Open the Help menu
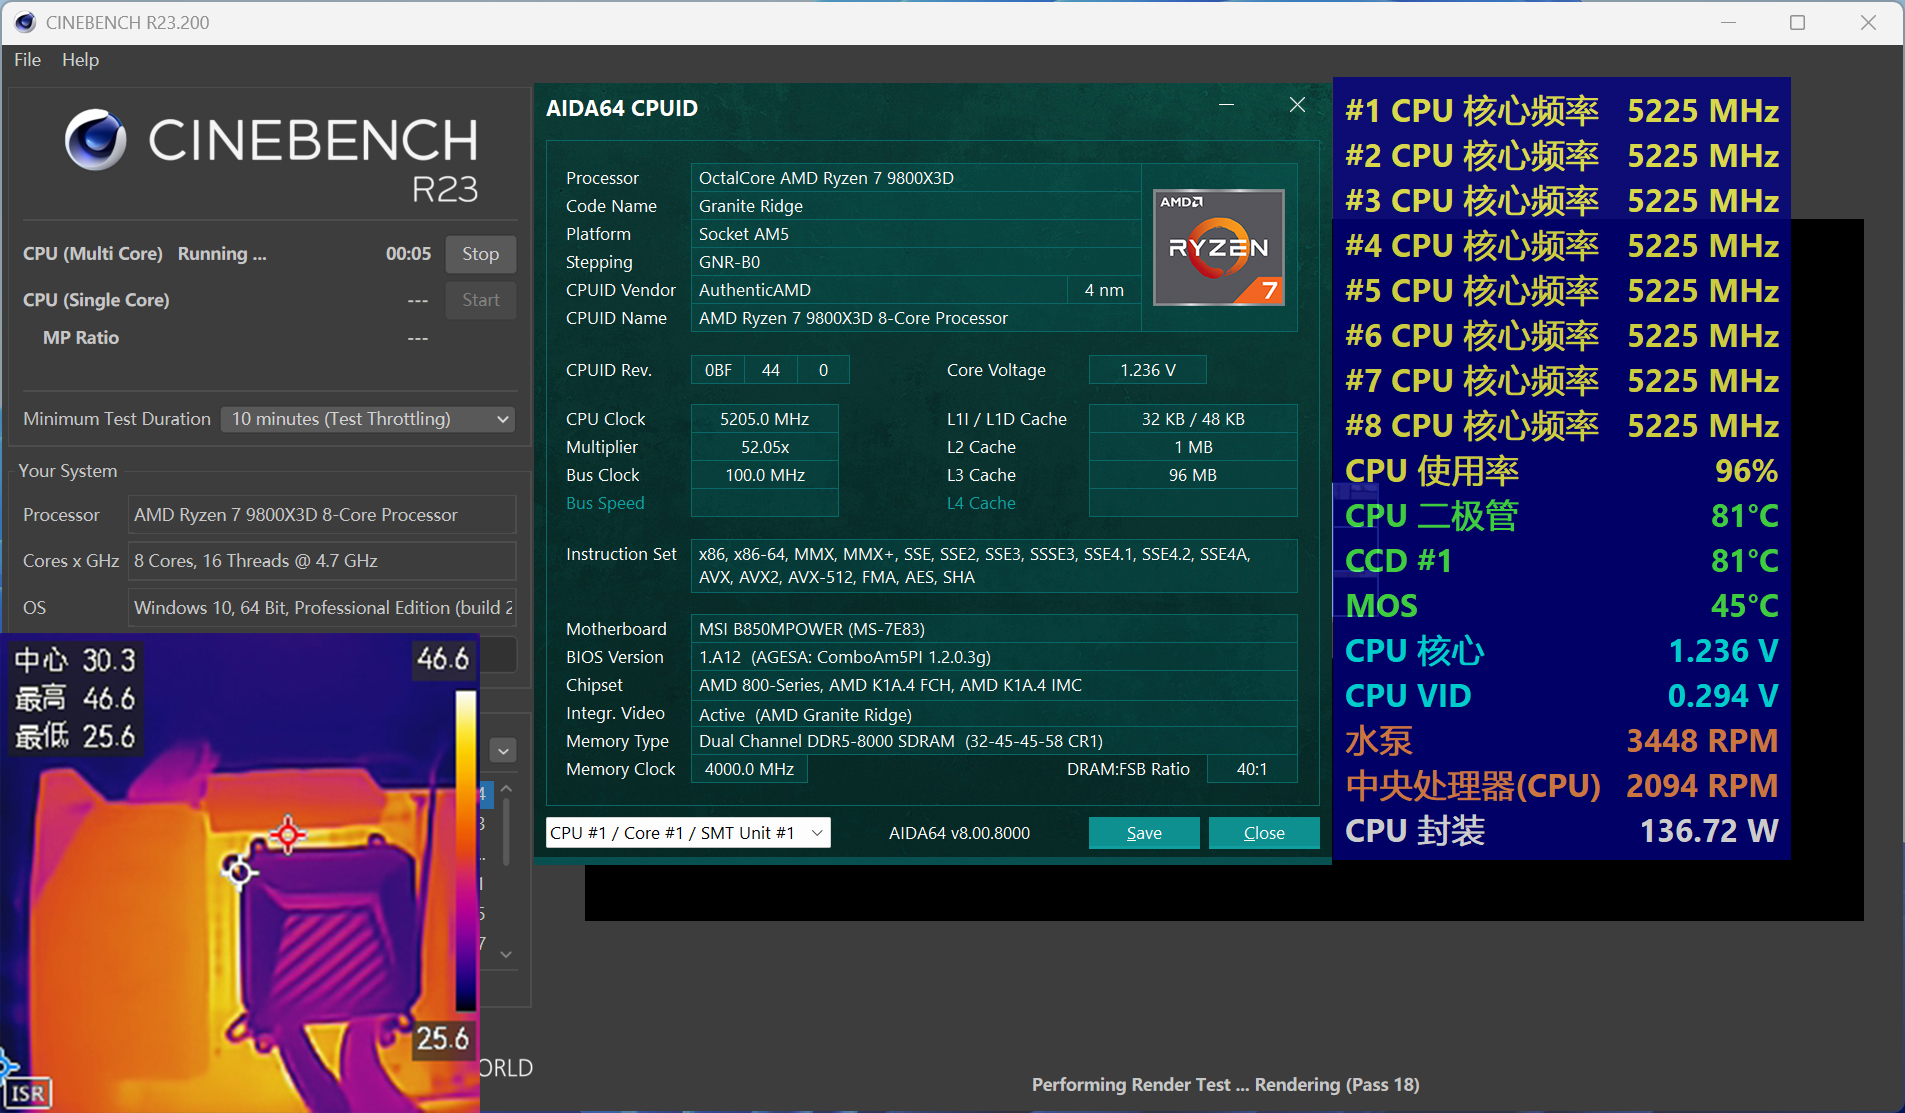 click(80, 60)
